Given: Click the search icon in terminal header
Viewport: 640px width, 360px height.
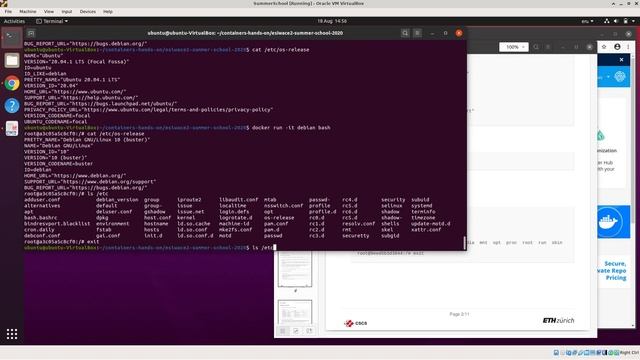Looking at the screenshot, I should (404, 33).
